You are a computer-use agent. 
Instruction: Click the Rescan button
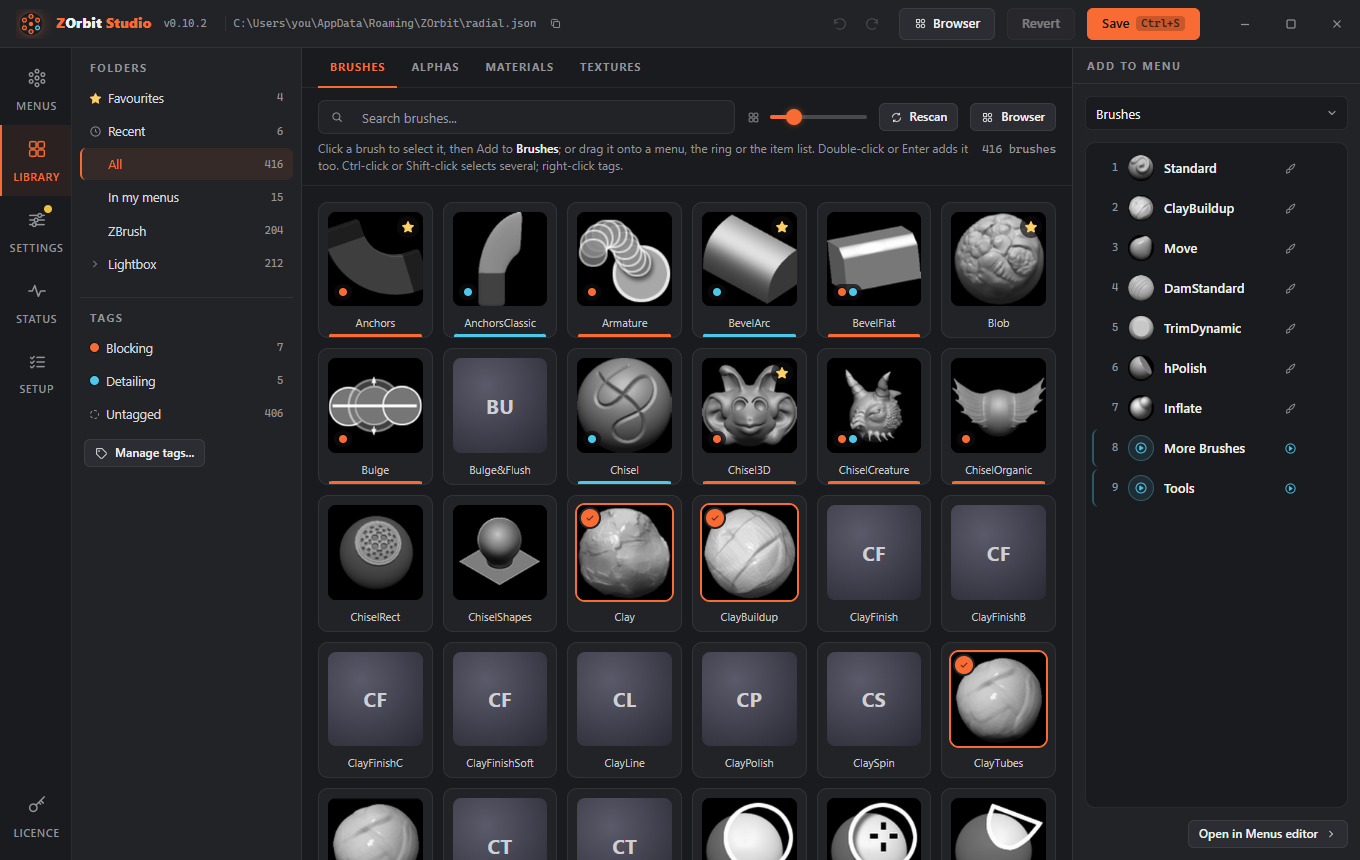[918, 117]
